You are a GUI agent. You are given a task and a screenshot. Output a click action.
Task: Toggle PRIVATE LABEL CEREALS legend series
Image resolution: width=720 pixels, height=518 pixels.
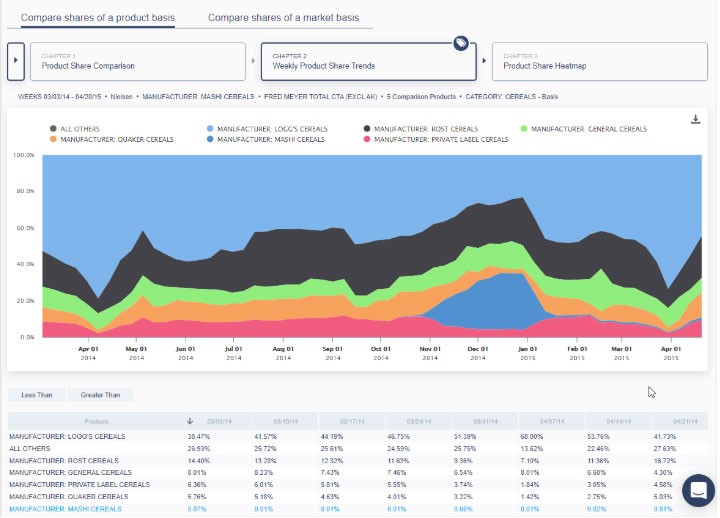click(436, 140)
